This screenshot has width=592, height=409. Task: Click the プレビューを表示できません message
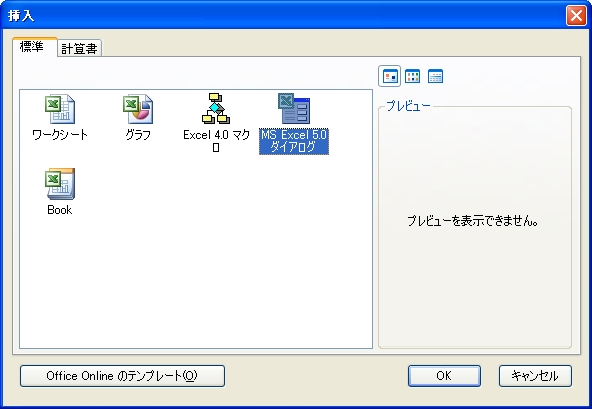(x=473, y=221)
